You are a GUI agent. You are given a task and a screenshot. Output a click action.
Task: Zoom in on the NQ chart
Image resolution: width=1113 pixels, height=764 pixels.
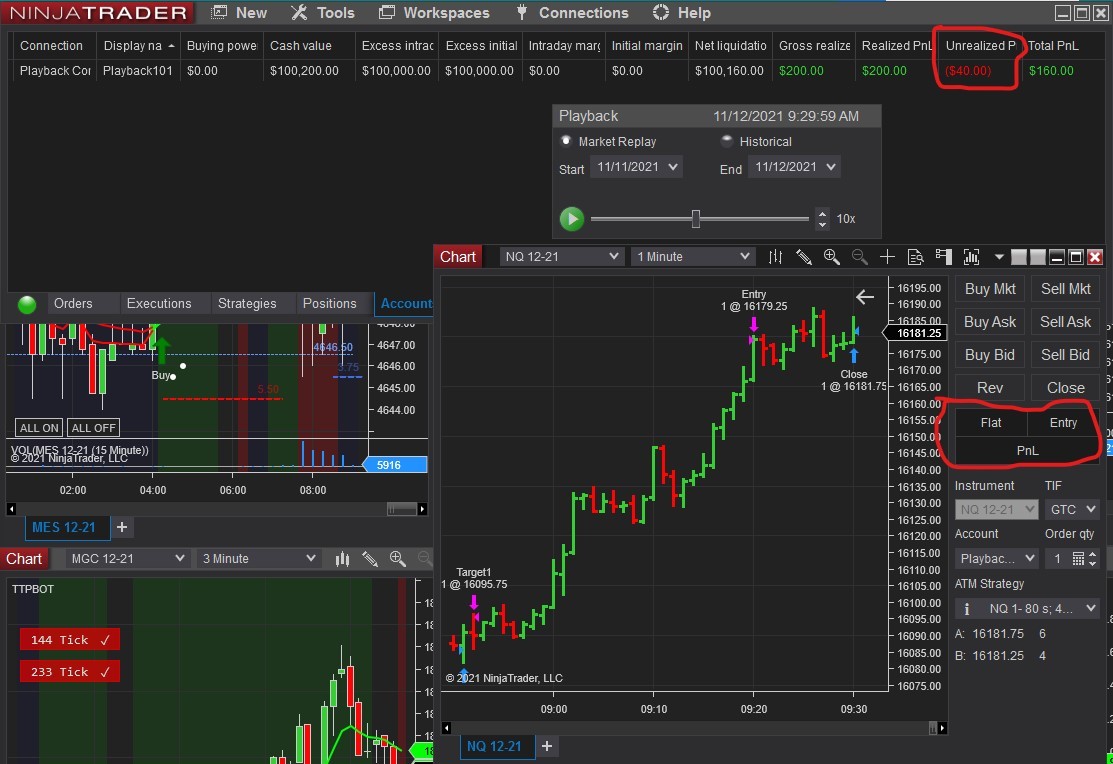[x=831, y=257]
